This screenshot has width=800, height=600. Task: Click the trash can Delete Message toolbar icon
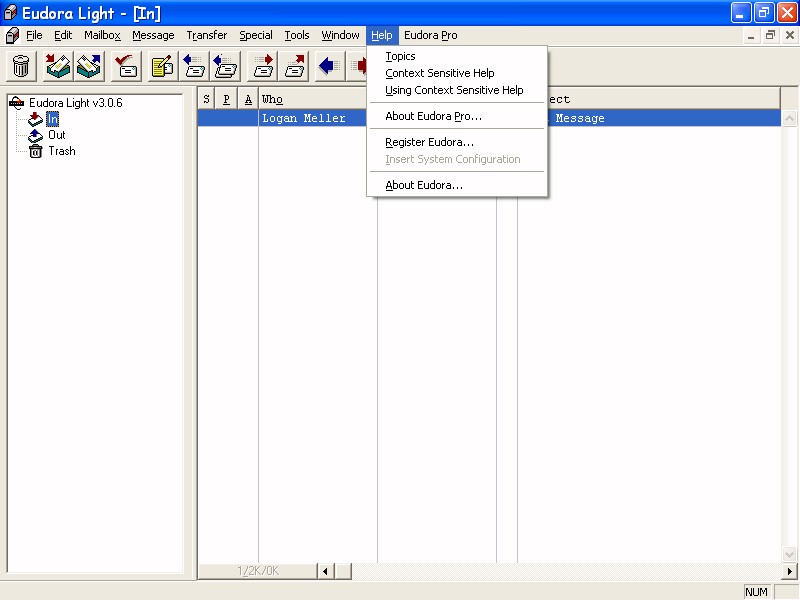21,66
